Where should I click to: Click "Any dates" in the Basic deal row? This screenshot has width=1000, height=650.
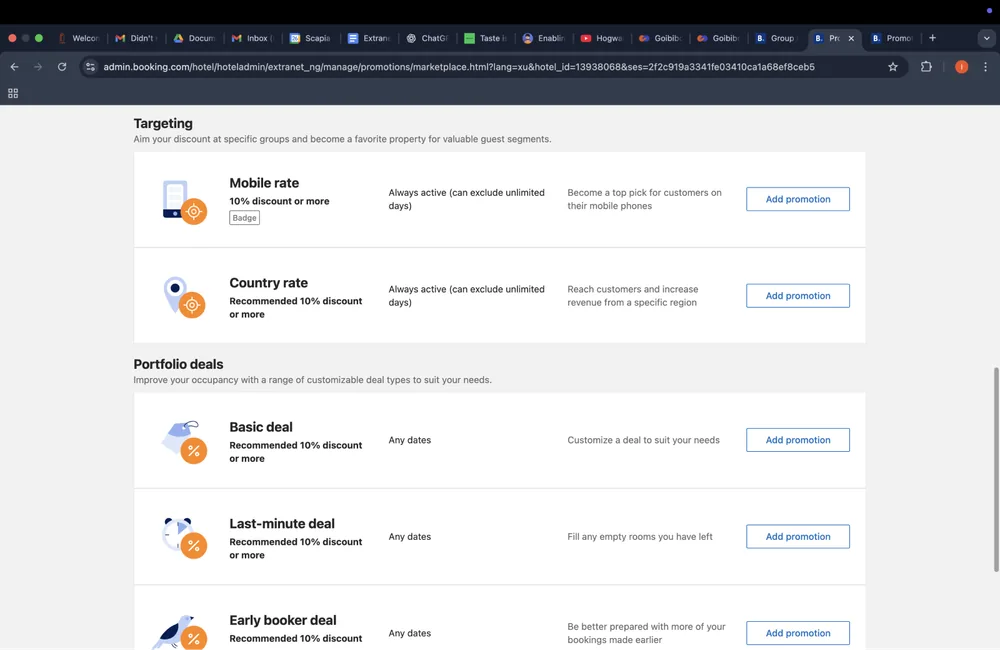coord(409,440)
